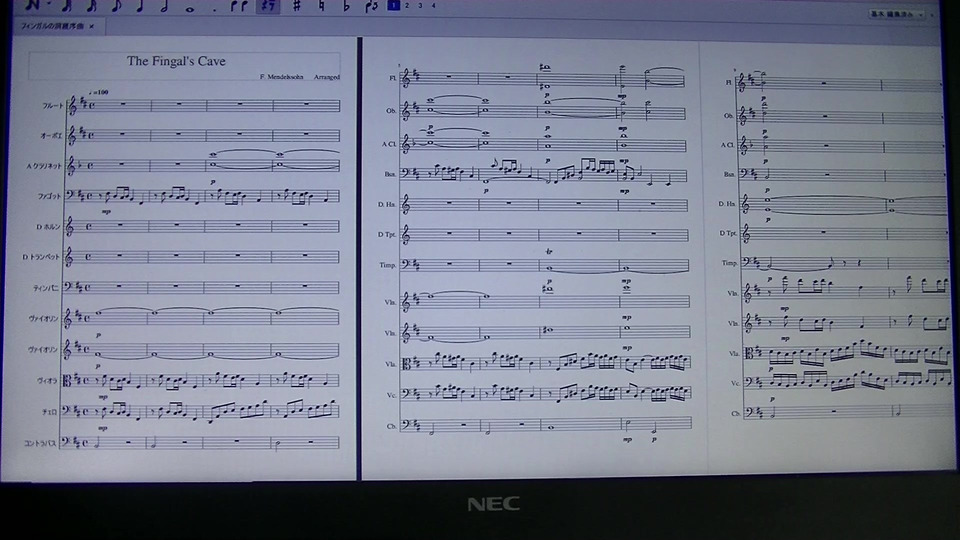Select the half note duration
The width and height of the screenshot is (960, 540).
164,6
